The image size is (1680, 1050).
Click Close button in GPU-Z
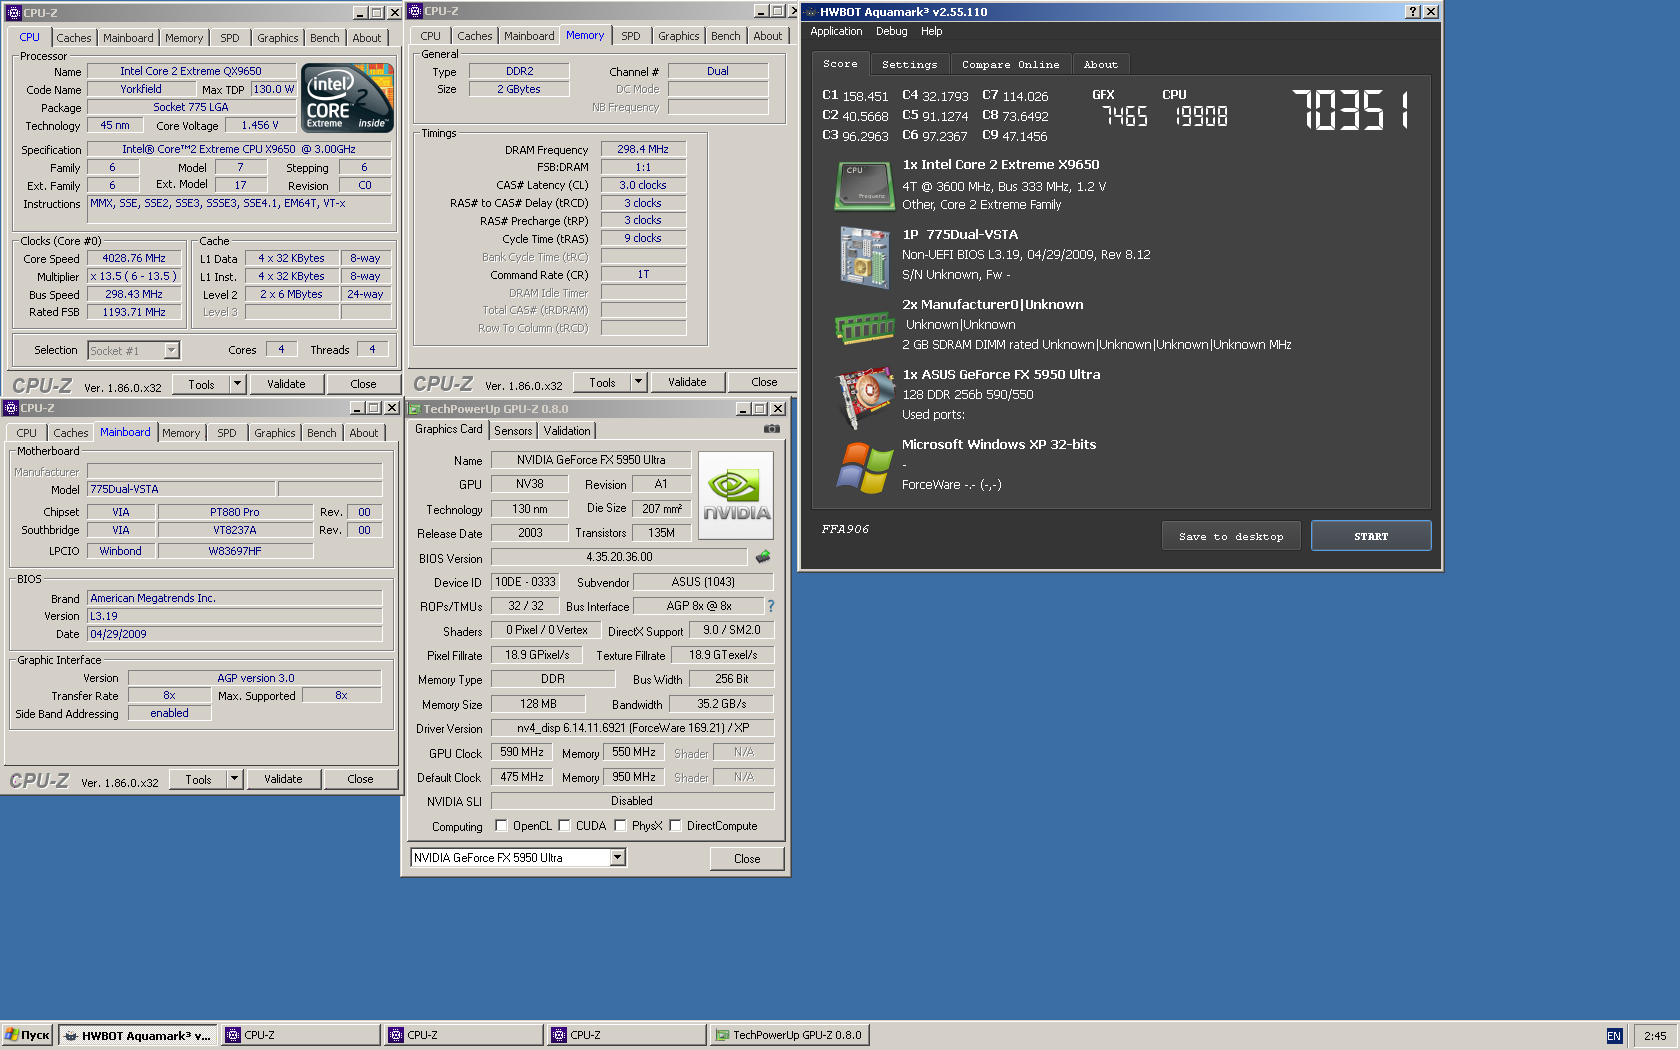coord(747,859)
